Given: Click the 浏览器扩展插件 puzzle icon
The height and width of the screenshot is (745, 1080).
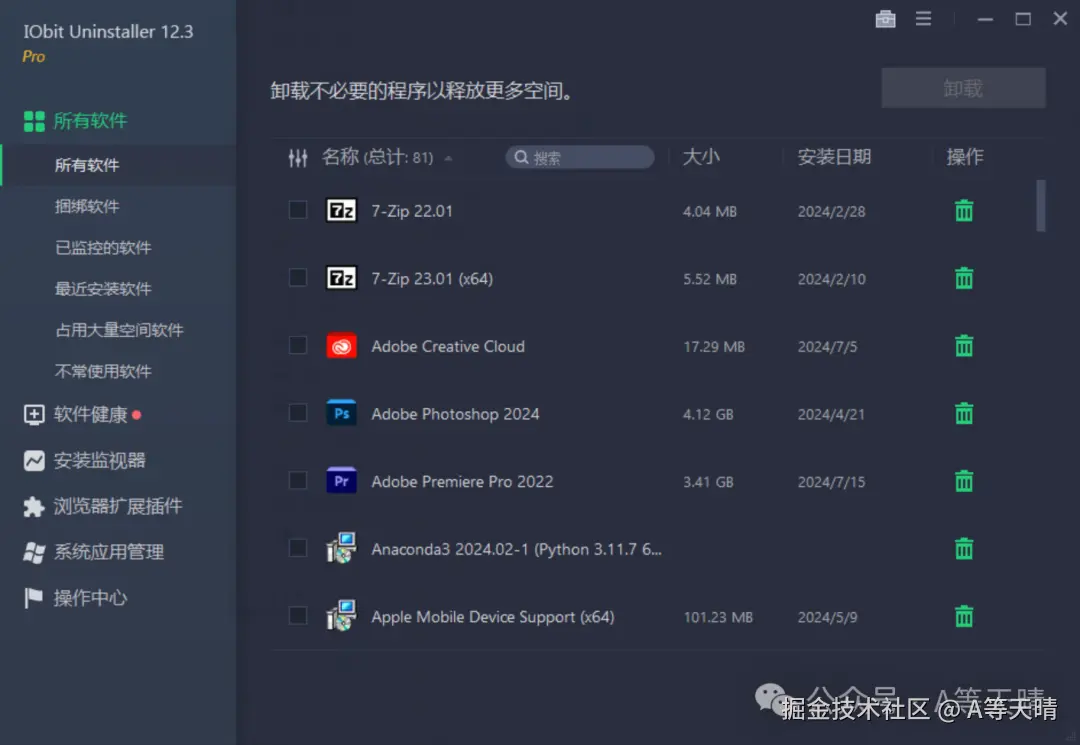Looking at the screenshot, I should [34, 507].
